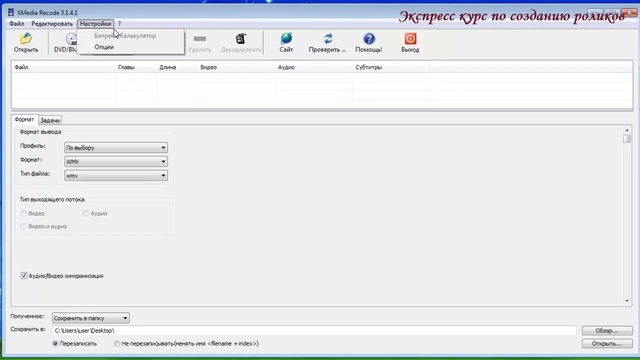Viewport: 640px width, 360px height.
Task: Open a file with the Открыть toolbar icon
Action: click(26, 42)
